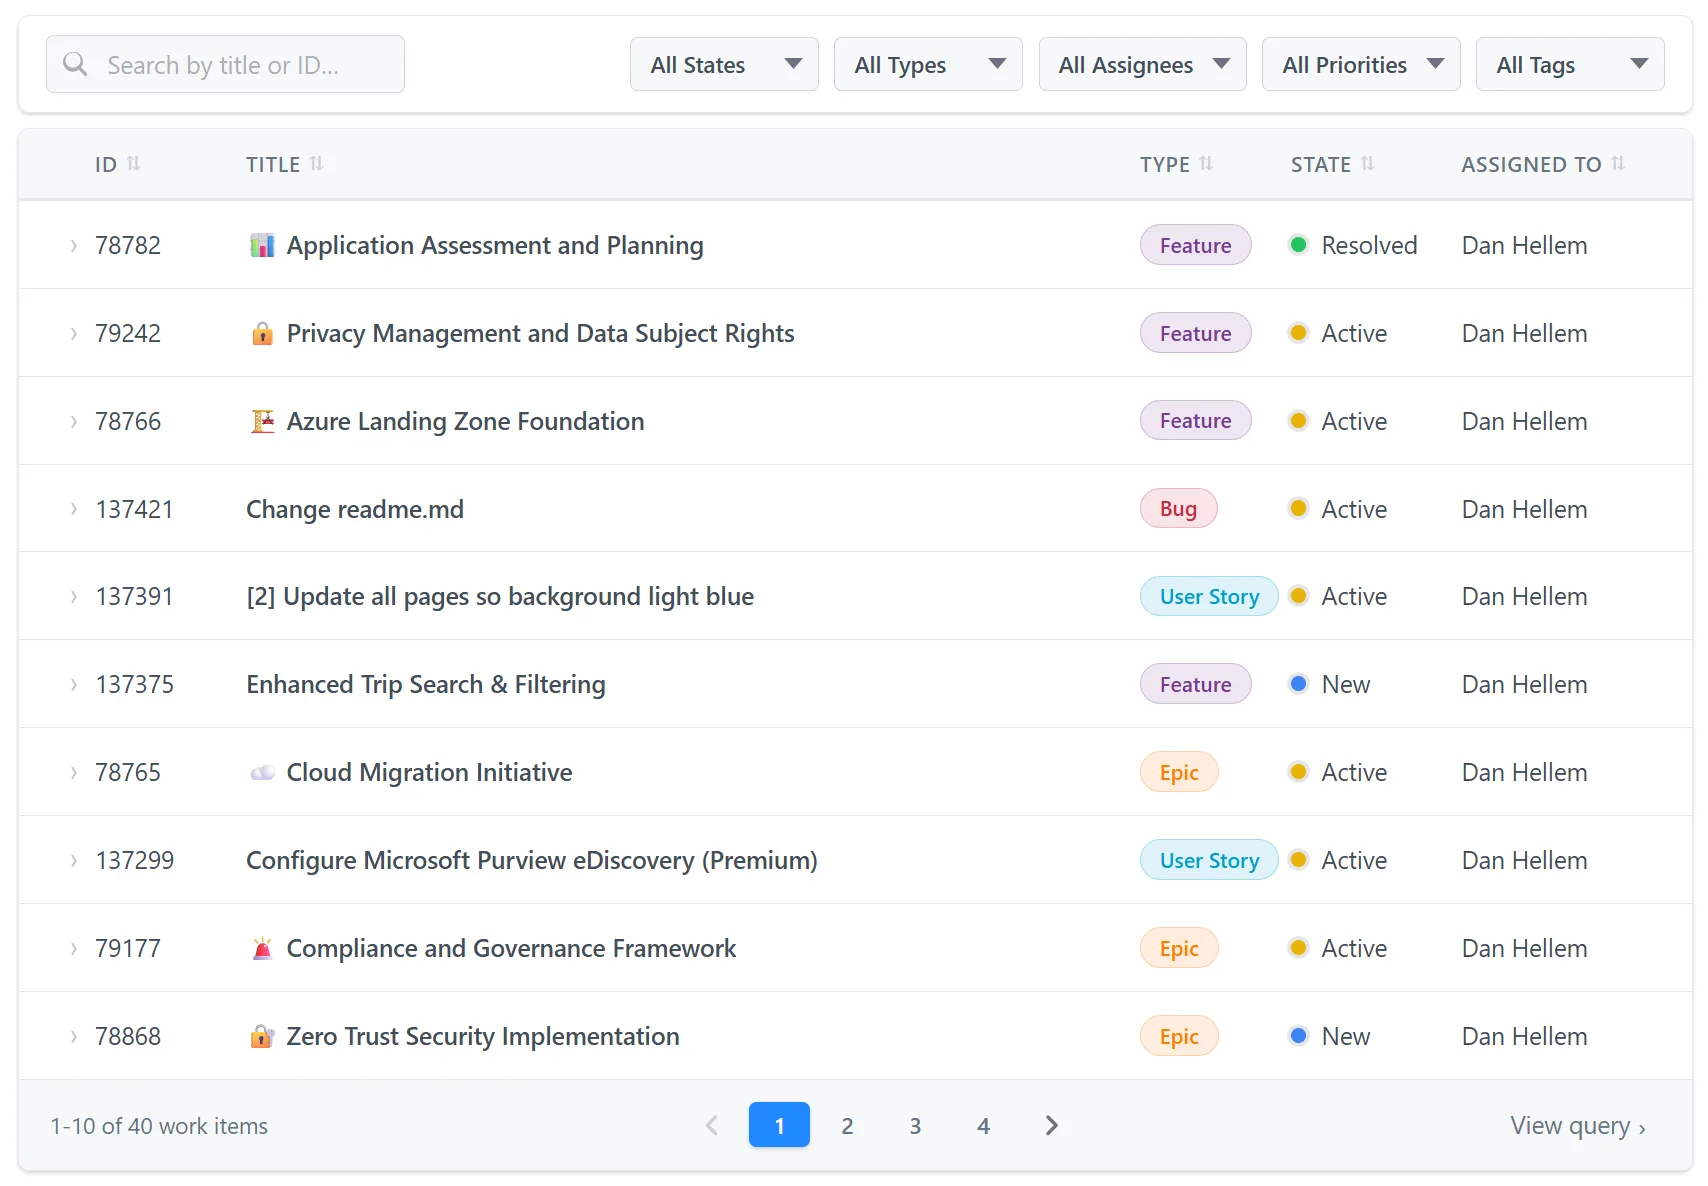The image size is (1708, 1186).
Task: Sort work items by State column
Action: pyautogui.click(x=1367, y=163)
